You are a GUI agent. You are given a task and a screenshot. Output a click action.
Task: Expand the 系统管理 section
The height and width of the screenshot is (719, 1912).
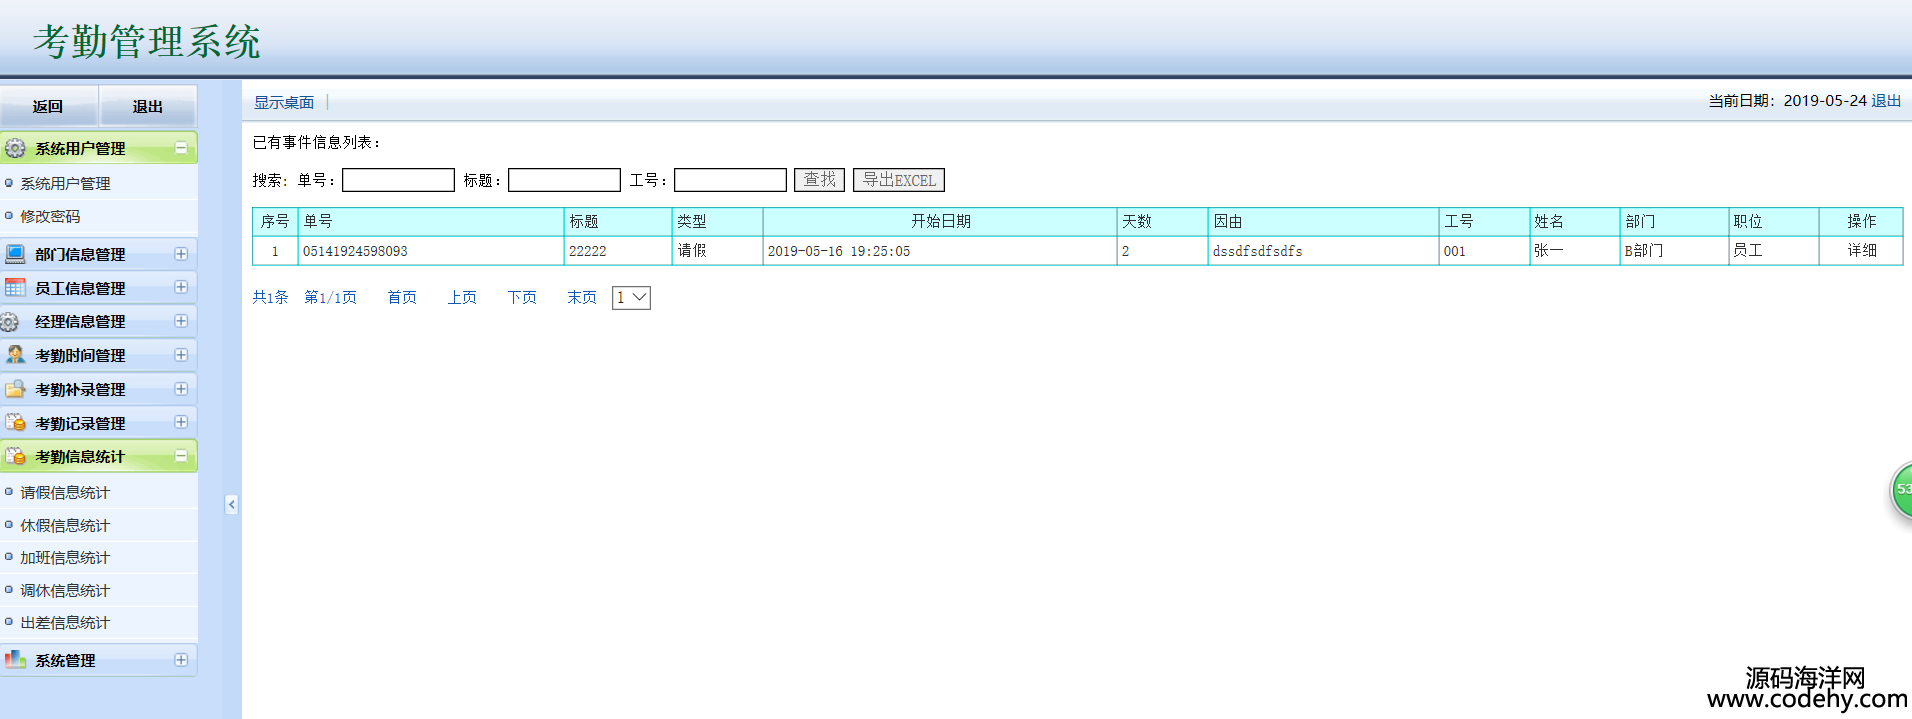pos(181,660)
